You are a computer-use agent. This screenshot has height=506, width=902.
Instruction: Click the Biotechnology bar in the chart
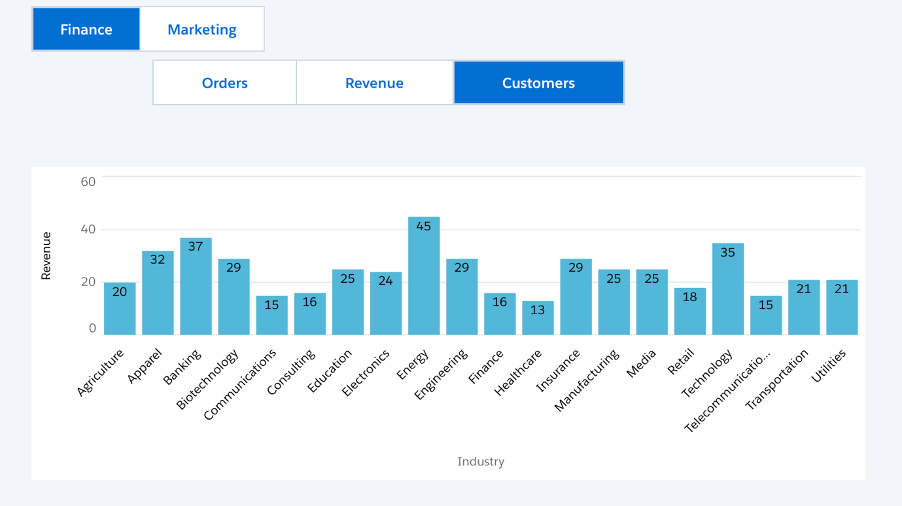(x=234, y=297)
